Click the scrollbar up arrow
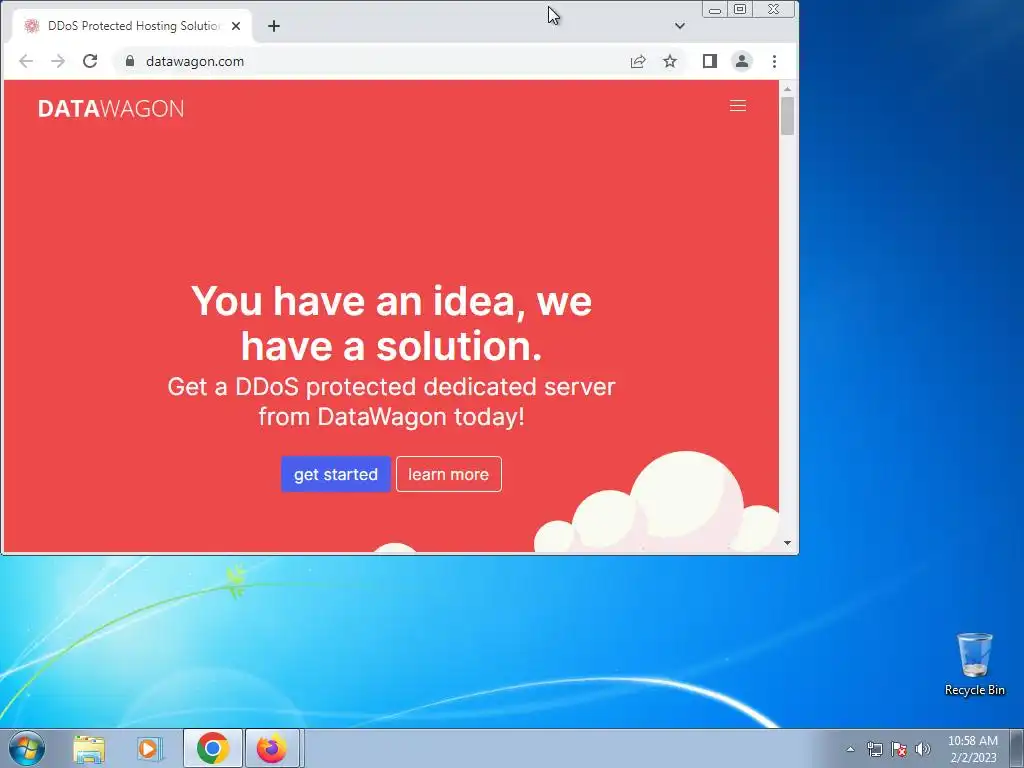1024x768 pixels. click(x=787, y=89)
